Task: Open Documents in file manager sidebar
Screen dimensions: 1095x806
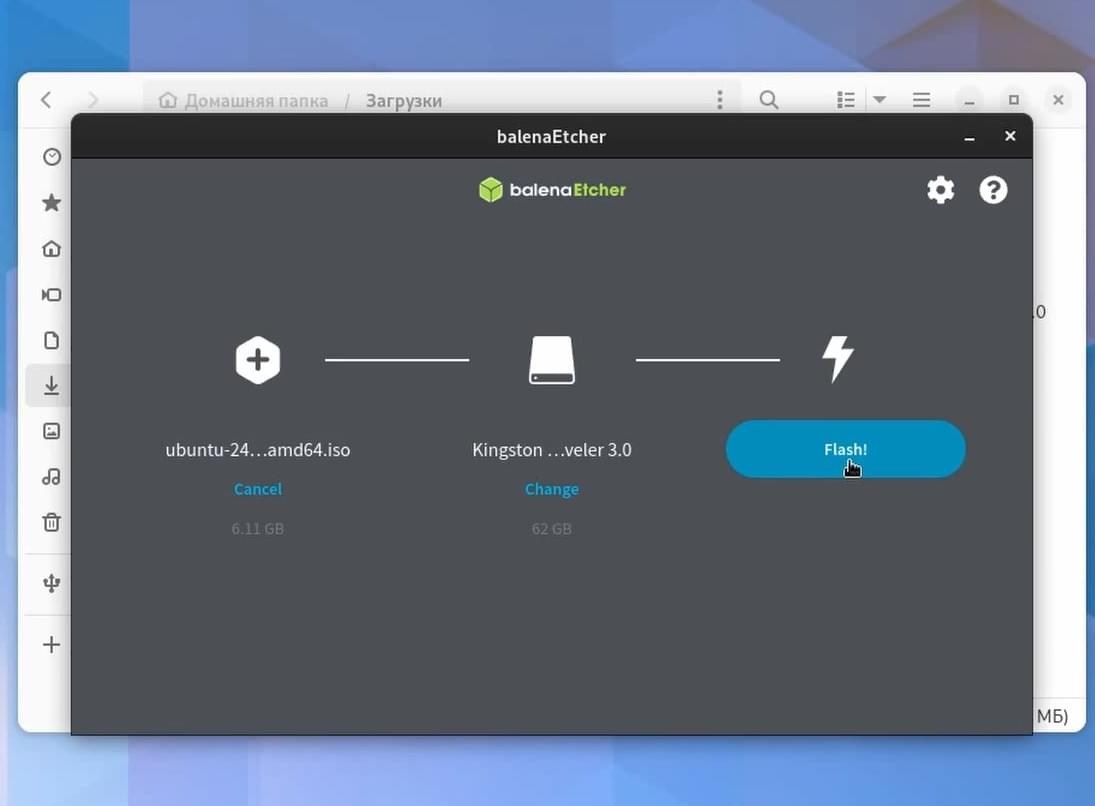Action: [x=52, y=340]
